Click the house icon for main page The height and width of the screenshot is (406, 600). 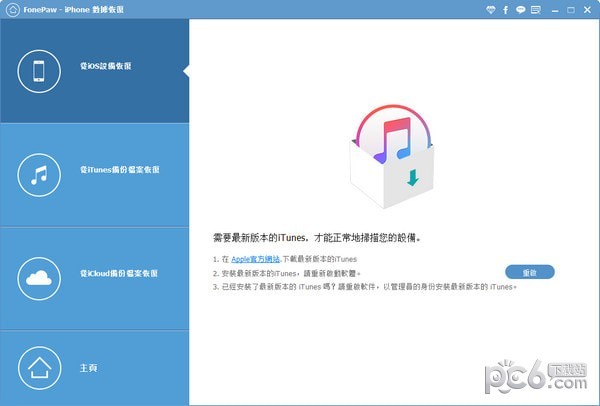[x=39, y=368]
